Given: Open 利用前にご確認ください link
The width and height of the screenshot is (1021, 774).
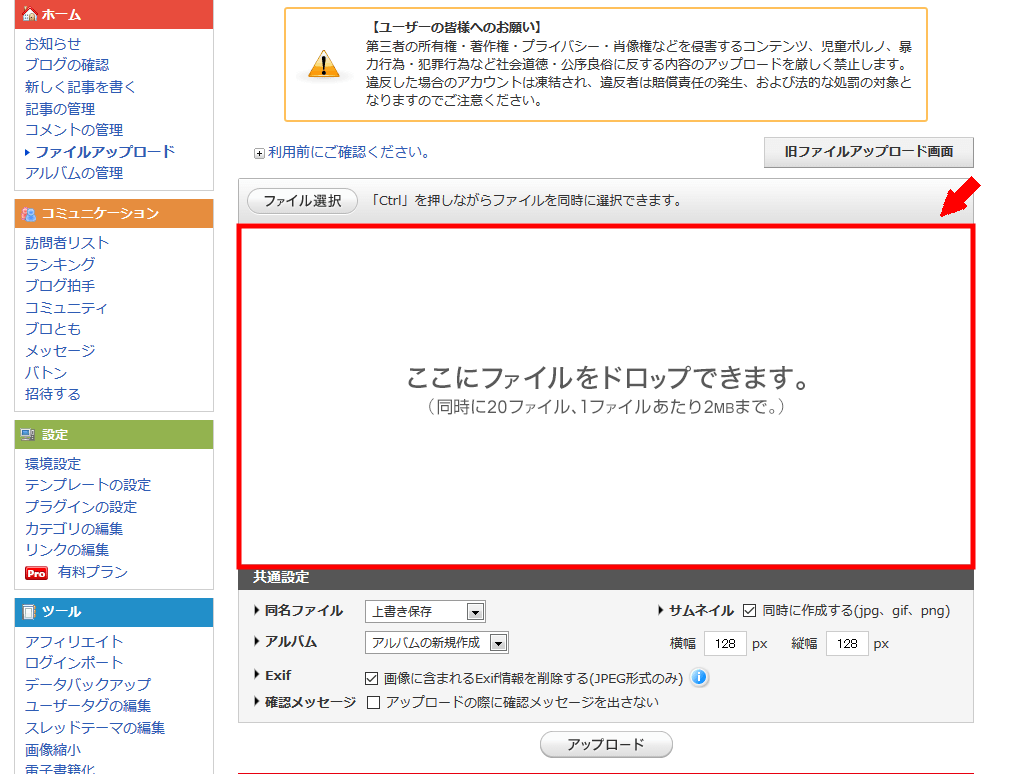Looking at the screenshot, I should [x=349, y=152].
